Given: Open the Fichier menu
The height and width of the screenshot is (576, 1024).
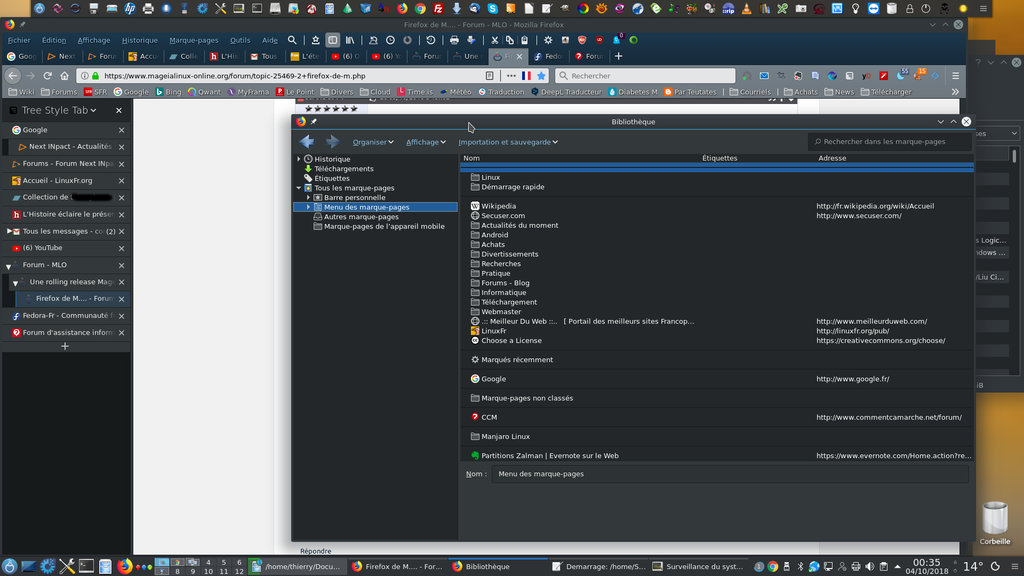Looking at the screenshot, I should pyautogui.click(x=19, y=40).
